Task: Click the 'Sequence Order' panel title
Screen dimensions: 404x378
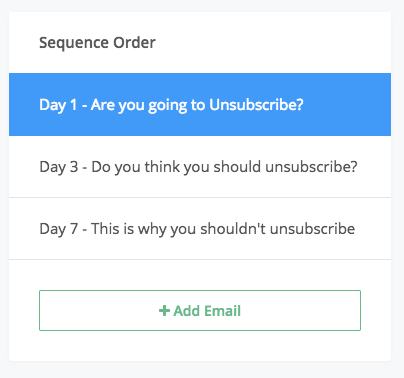Action: click(x=97, y=43)
